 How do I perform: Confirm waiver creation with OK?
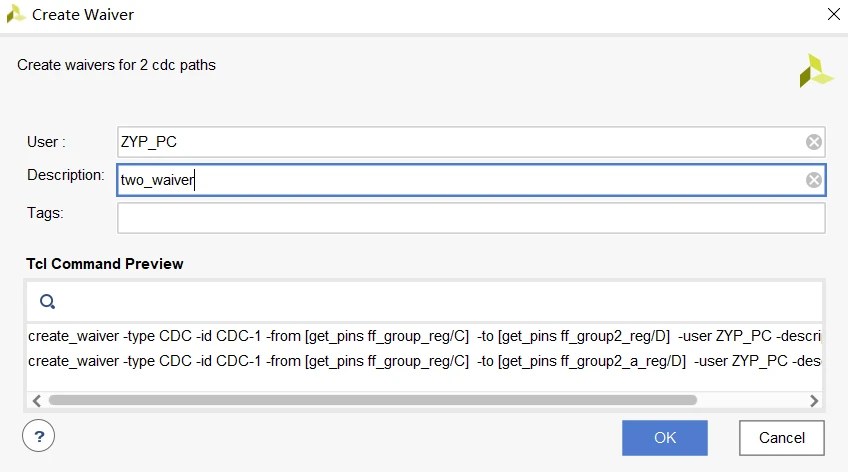coord(664,437)
